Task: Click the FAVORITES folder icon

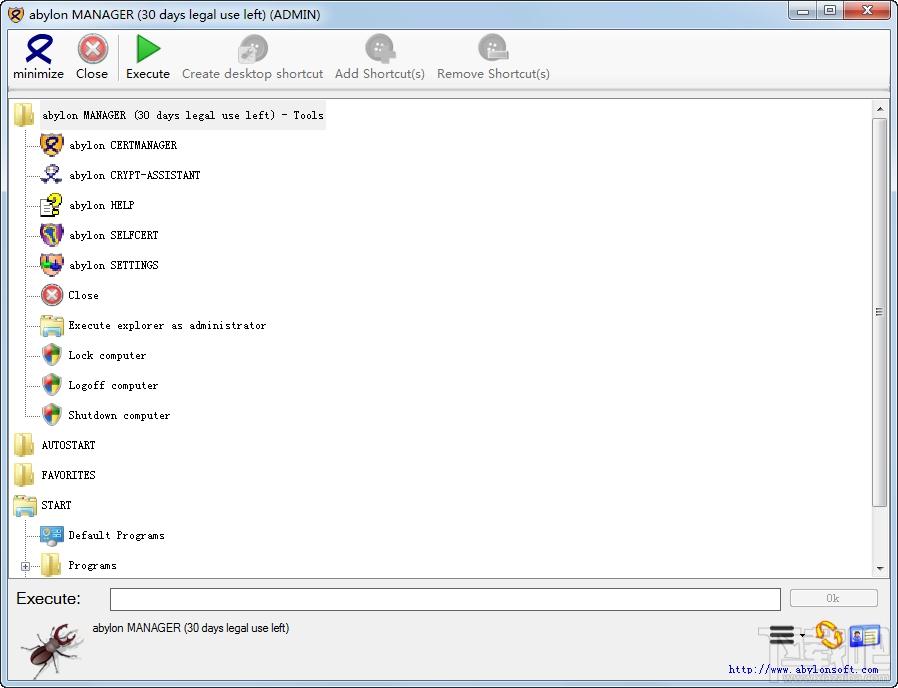Action: click(x=24, y=475)
